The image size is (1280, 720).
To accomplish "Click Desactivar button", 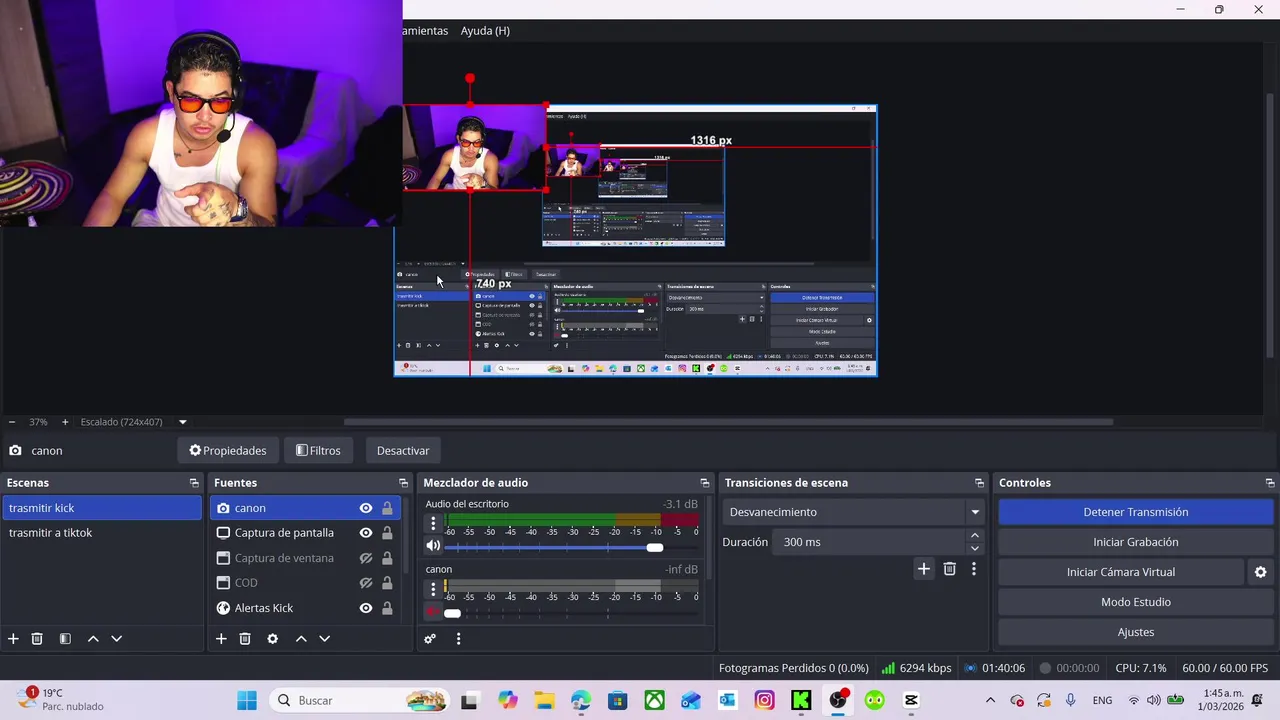I will click(403, 451).
